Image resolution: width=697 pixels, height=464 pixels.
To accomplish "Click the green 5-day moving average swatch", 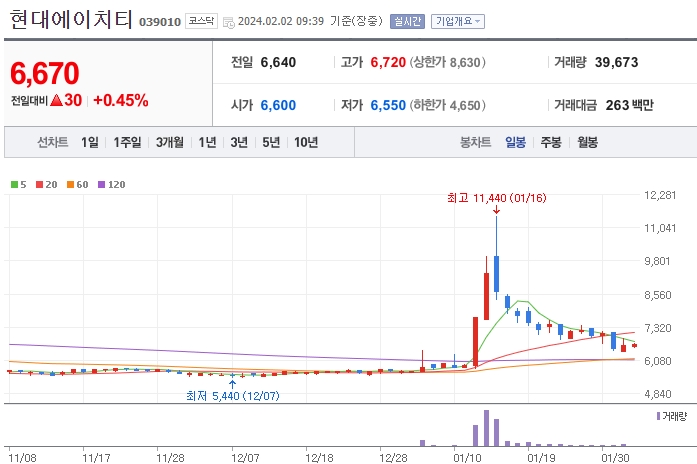I will click(x=14, y=184).
